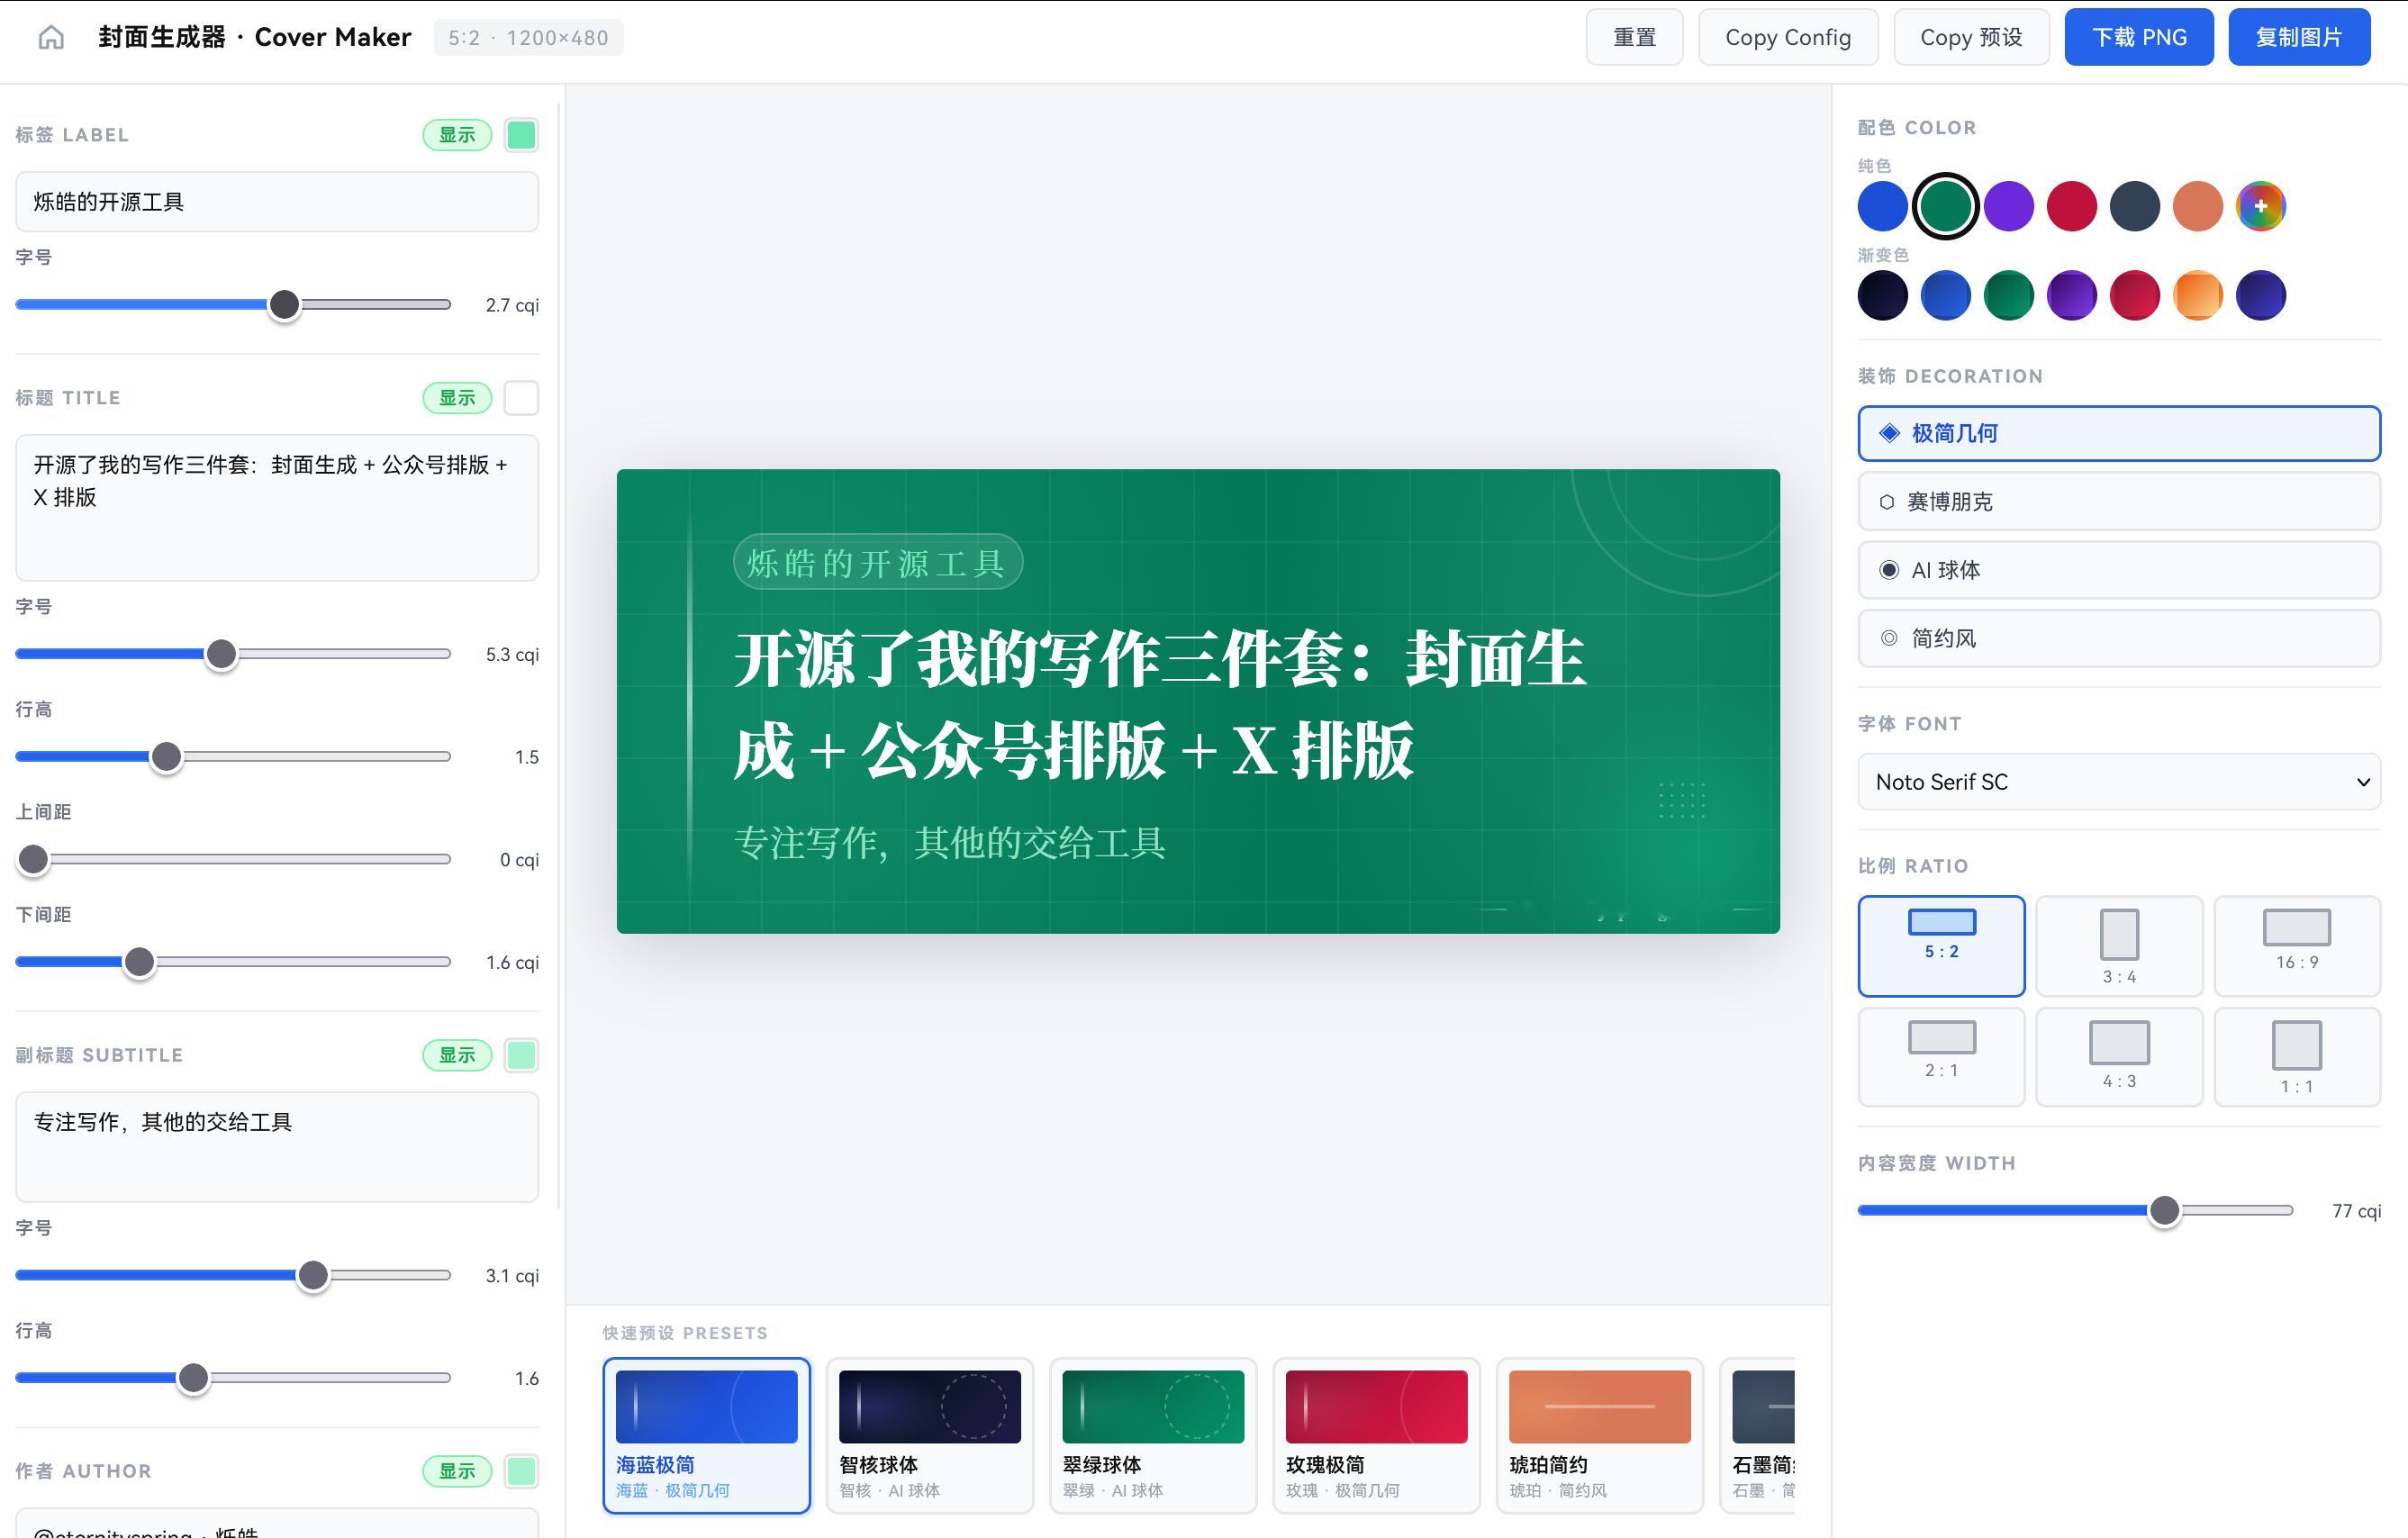This screenshot has height=1538, width=2408.
Task: Select the purple solid color swatch
Action: point(2008,206)
